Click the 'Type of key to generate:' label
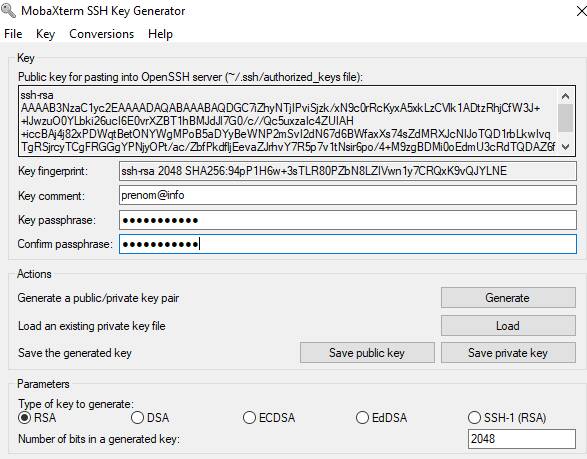 tap(76, 404)
